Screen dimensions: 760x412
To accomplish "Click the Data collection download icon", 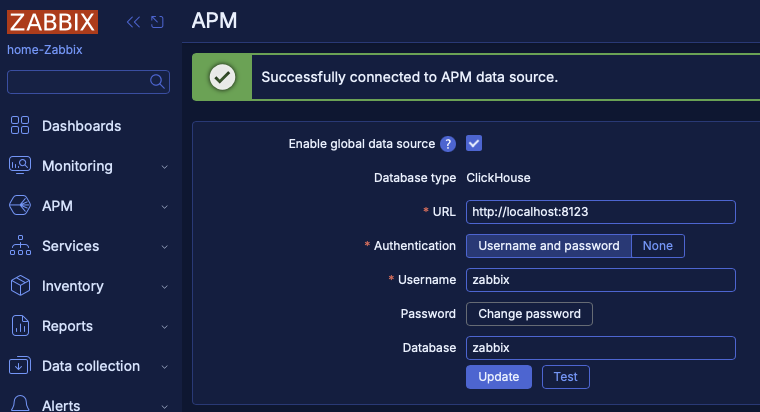I will tap(20, 365).
